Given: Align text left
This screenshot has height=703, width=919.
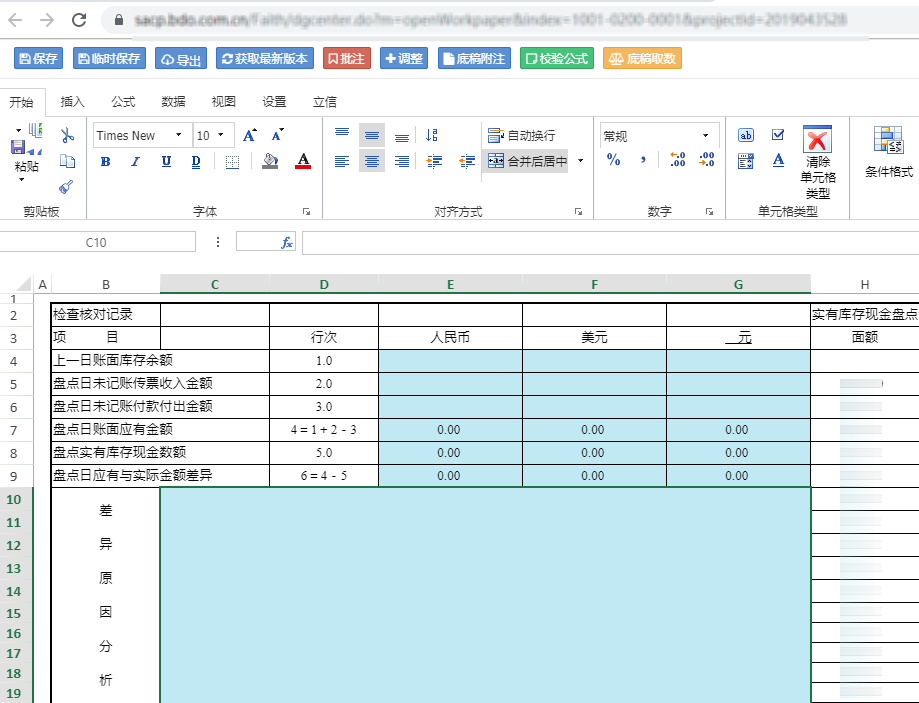Looking at the screenshot, I should click(342, 161).
